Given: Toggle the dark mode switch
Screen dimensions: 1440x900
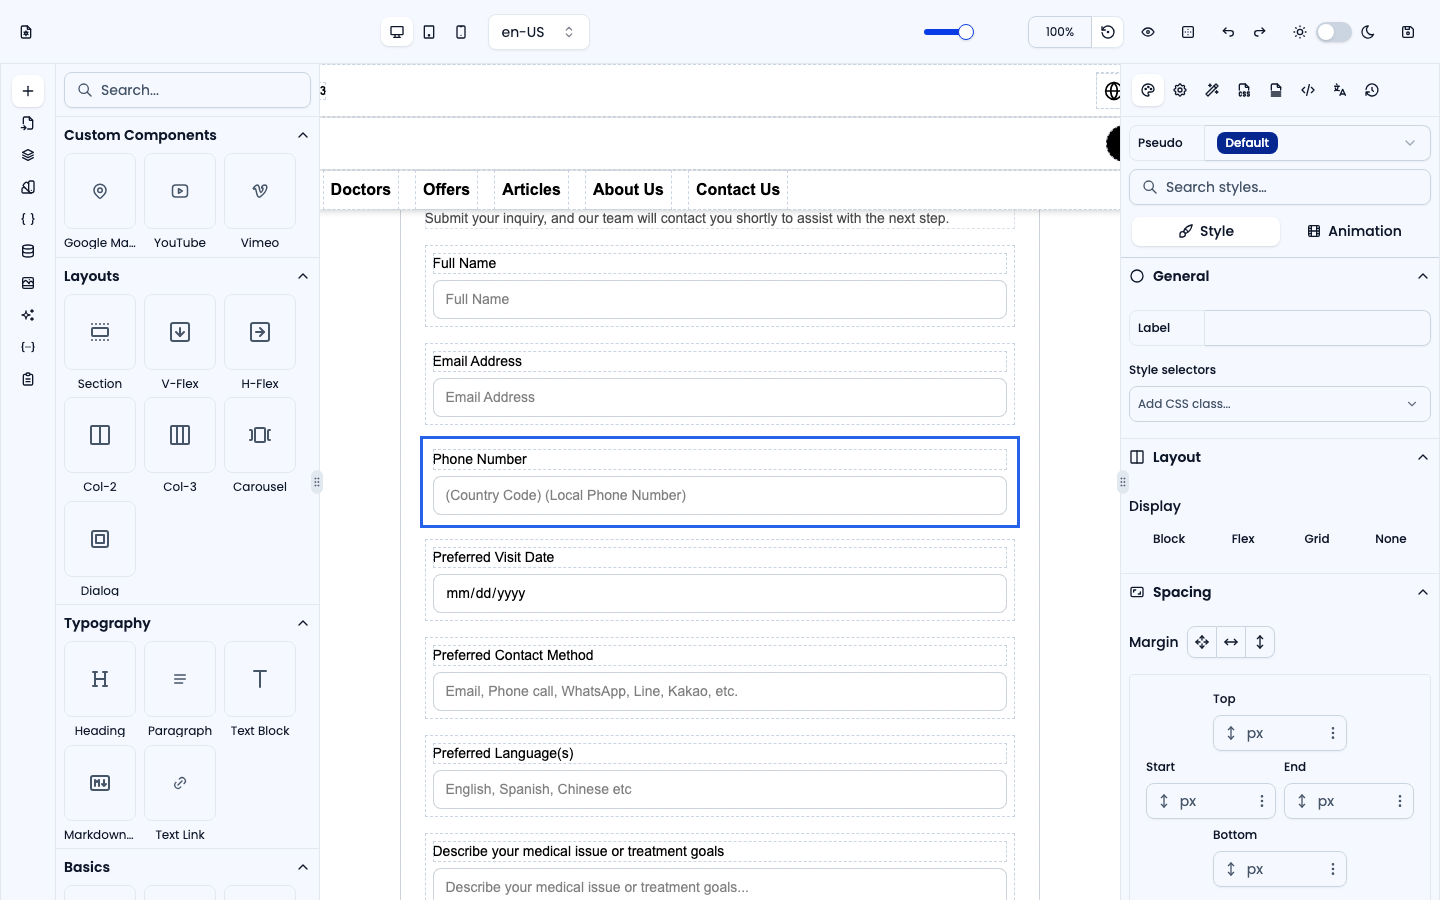Looking at the screenshot, I should click(x=1334, y=32).
